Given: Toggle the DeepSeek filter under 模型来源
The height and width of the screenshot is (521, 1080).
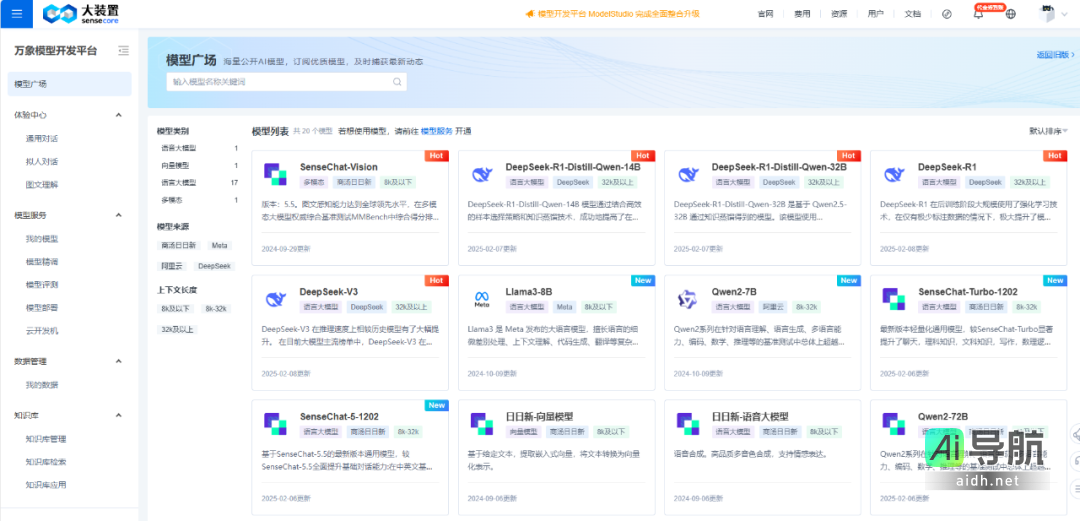Looking at the screenshot, I should coord(214,266).
